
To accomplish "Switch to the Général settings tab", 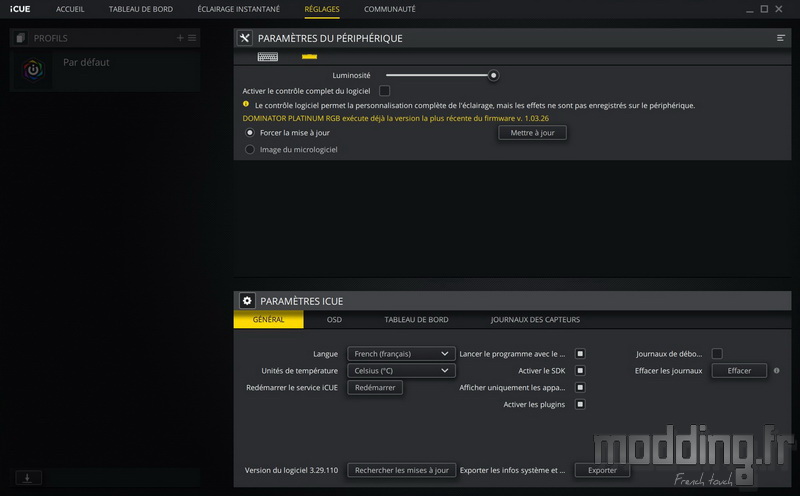I will [x=268, y=319].
